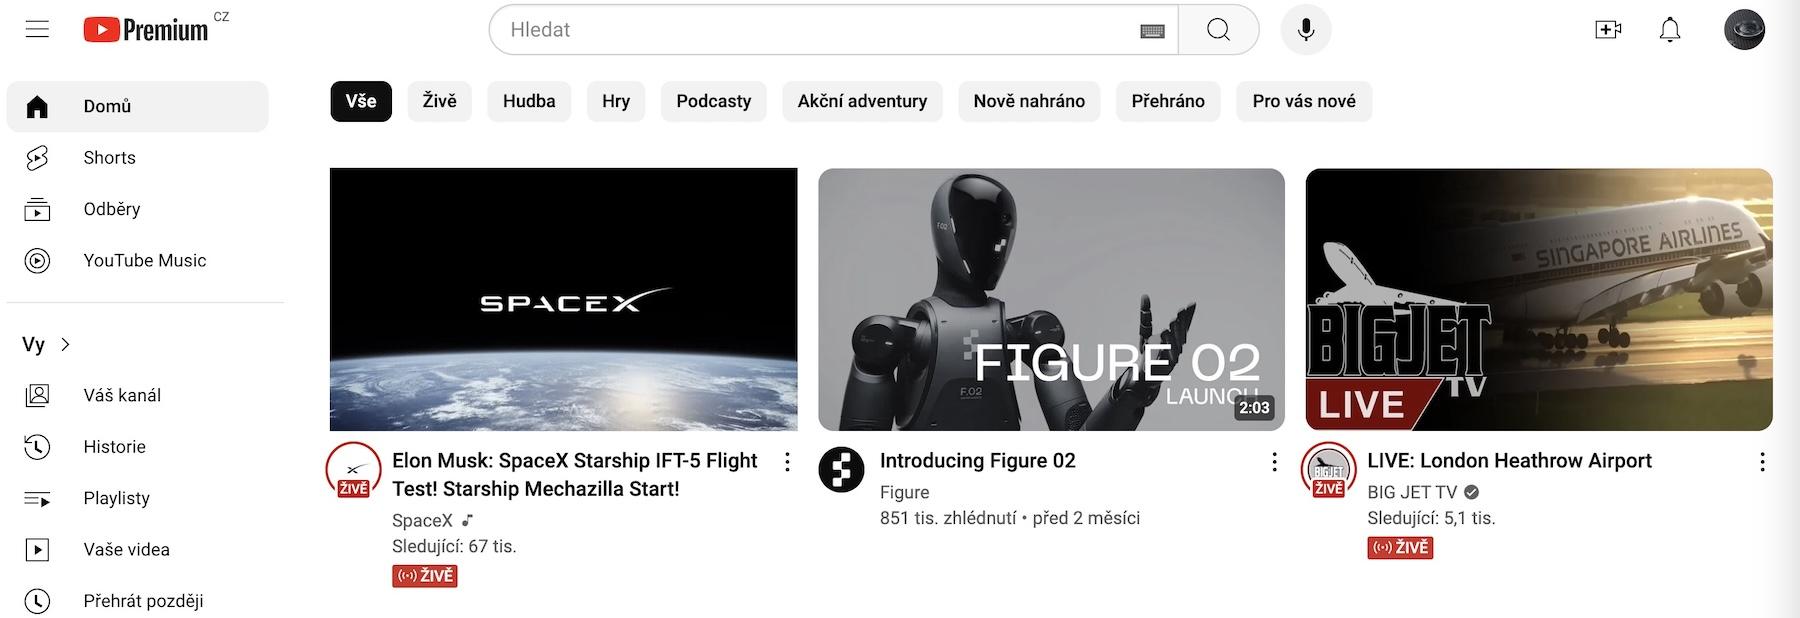Click the YouTube Music icon
This screenshot has width=1800, height=618.
click(37, 261)
